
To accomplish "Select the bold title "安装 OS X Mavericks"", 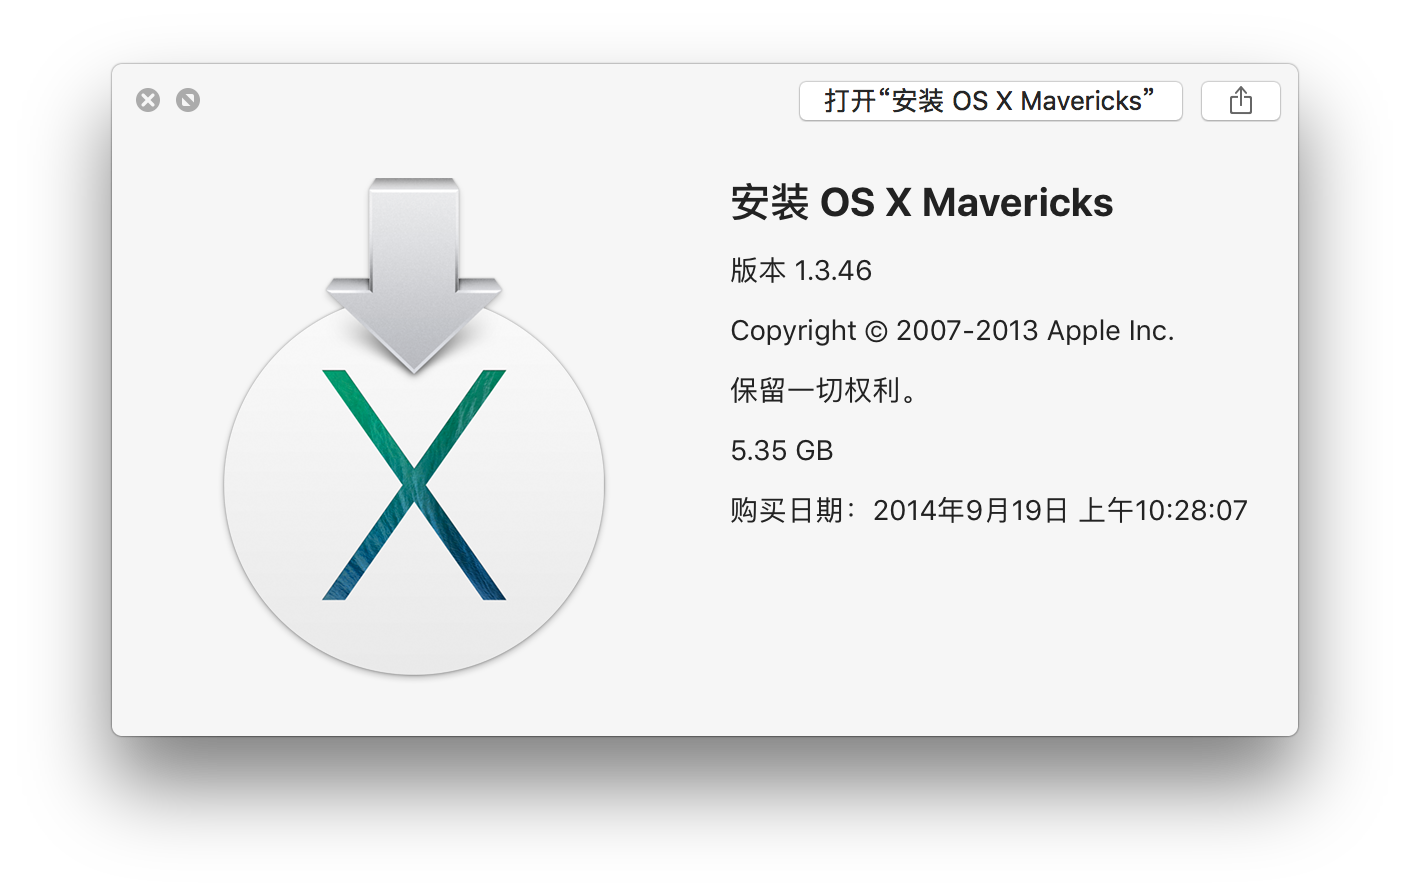I will point(921,203).
